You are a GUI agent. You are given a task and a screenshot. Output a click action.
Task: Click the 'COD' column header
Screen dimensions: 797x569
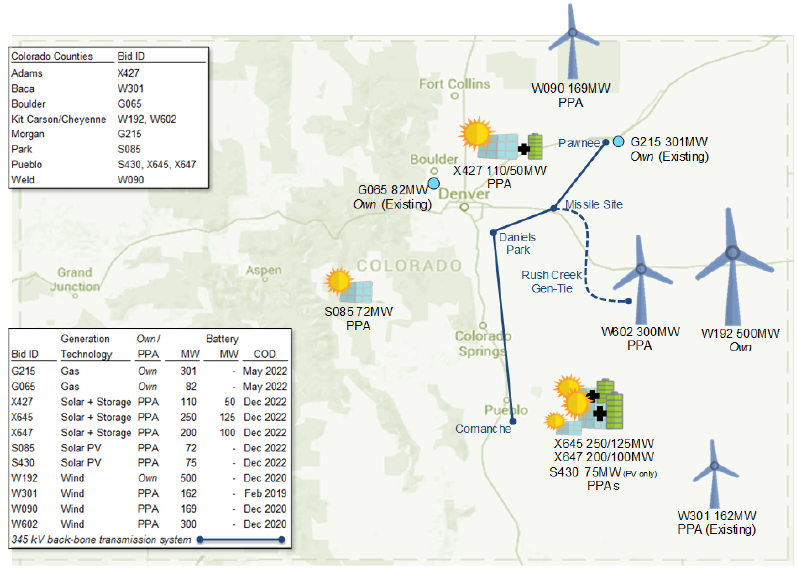click(264, 354)
